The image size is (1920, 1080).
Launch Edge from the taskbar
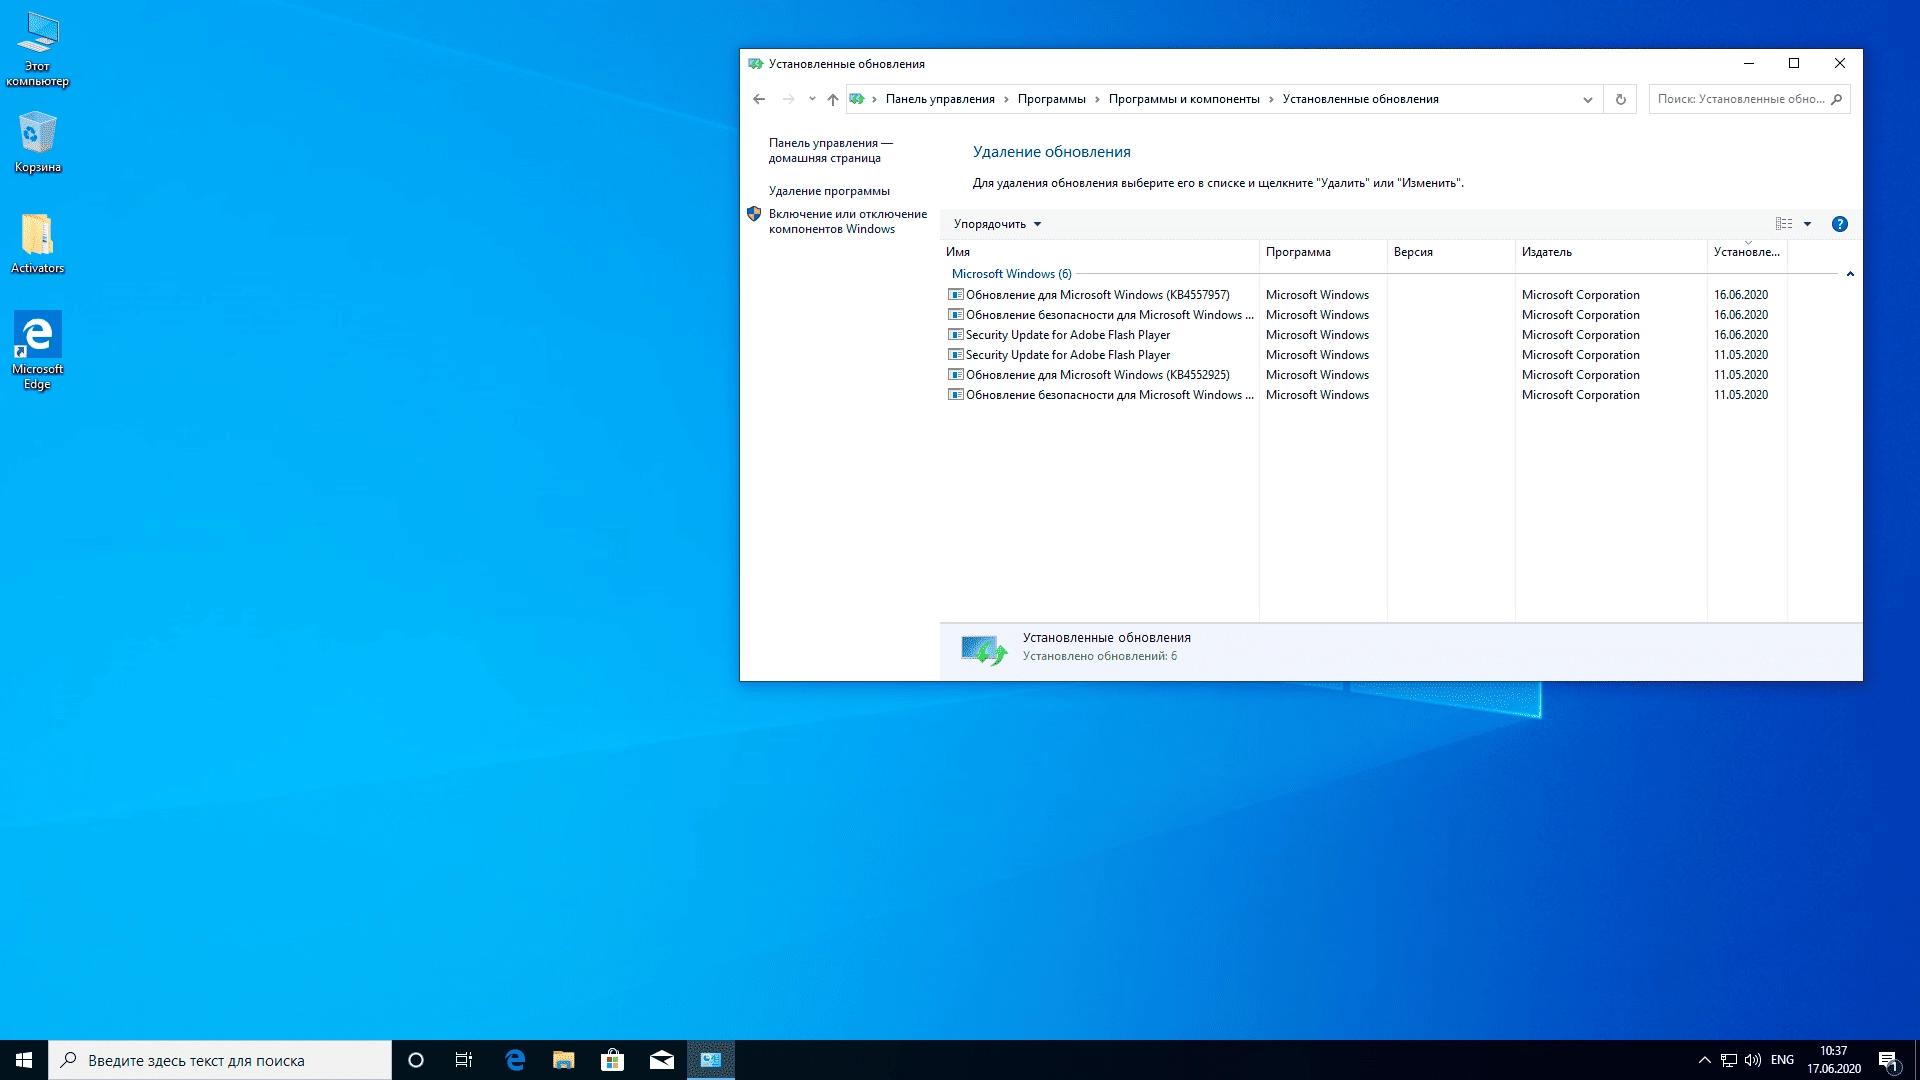coord(515,1060)
